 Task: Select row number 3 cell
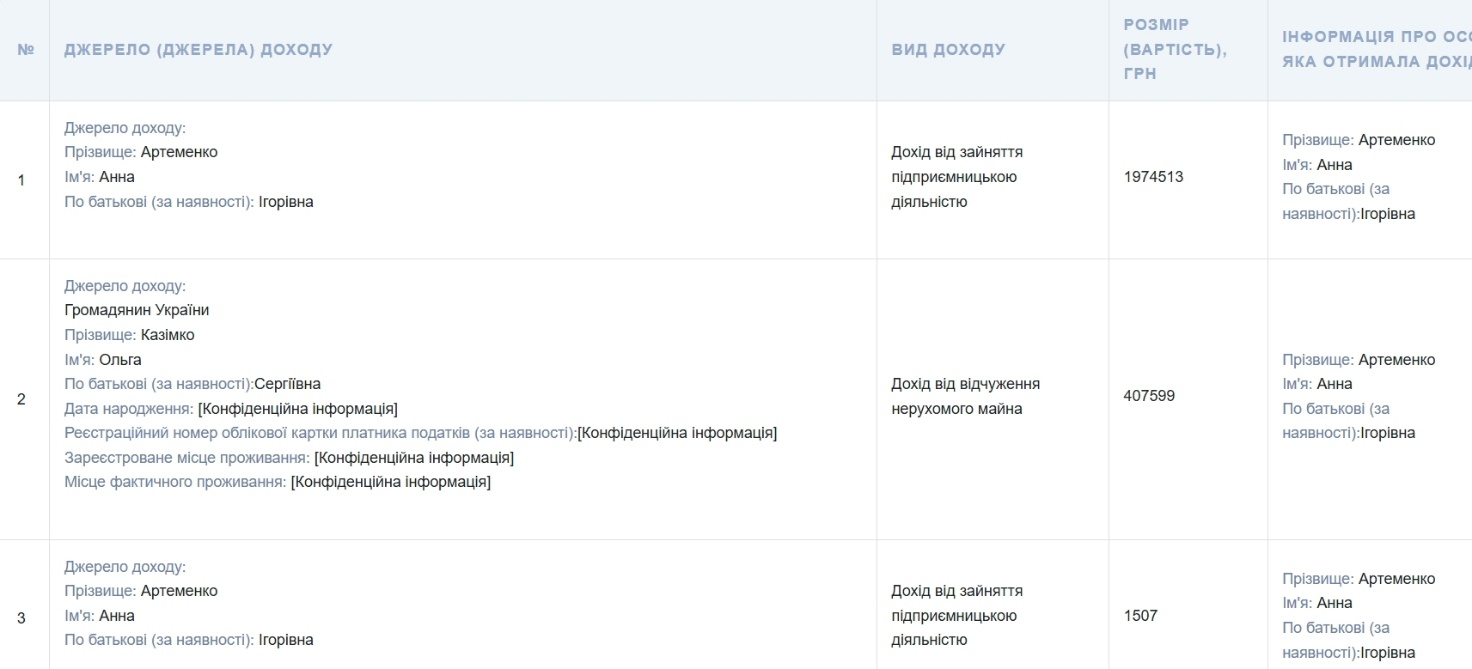pyautogui.click(x=22, y=618)
